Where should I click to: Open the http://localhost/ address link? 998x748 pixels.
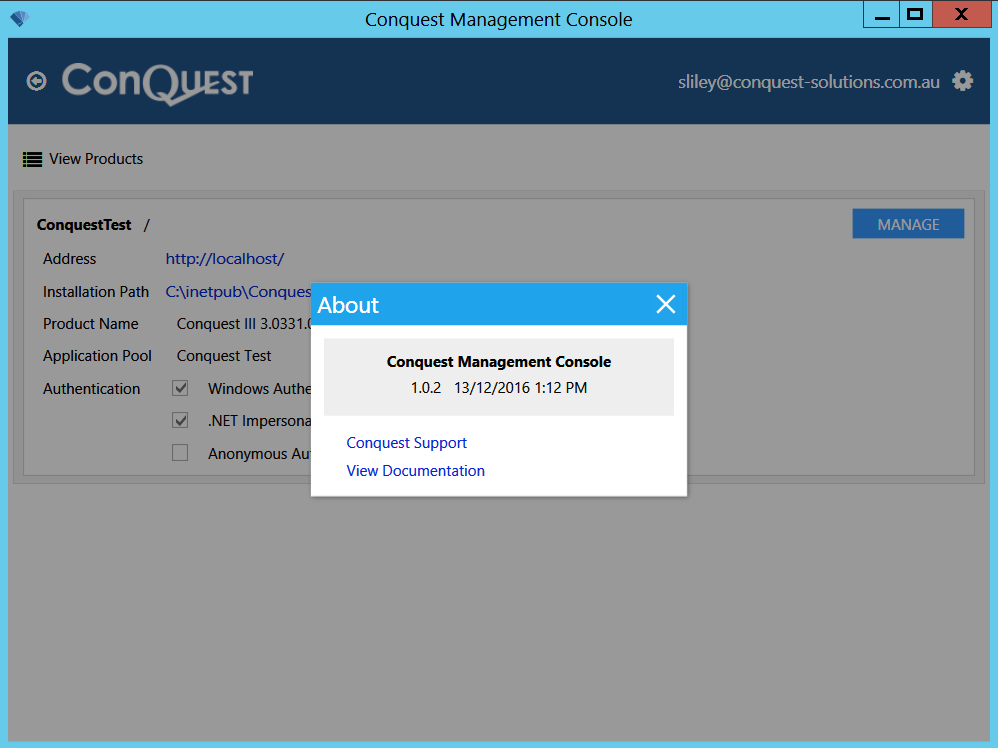(225, 258)
